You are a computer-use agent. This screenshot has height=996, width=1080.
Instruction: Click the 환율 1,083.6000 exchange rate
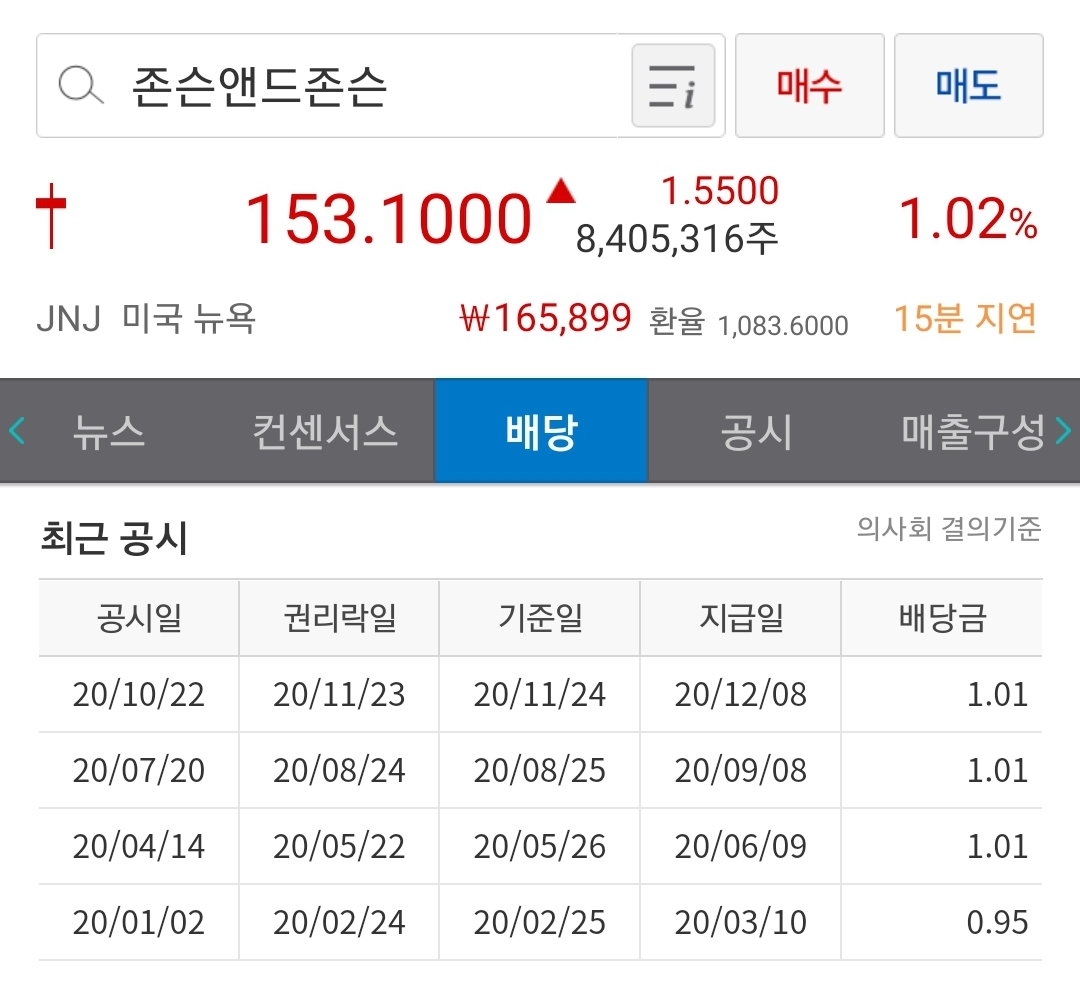749,322
